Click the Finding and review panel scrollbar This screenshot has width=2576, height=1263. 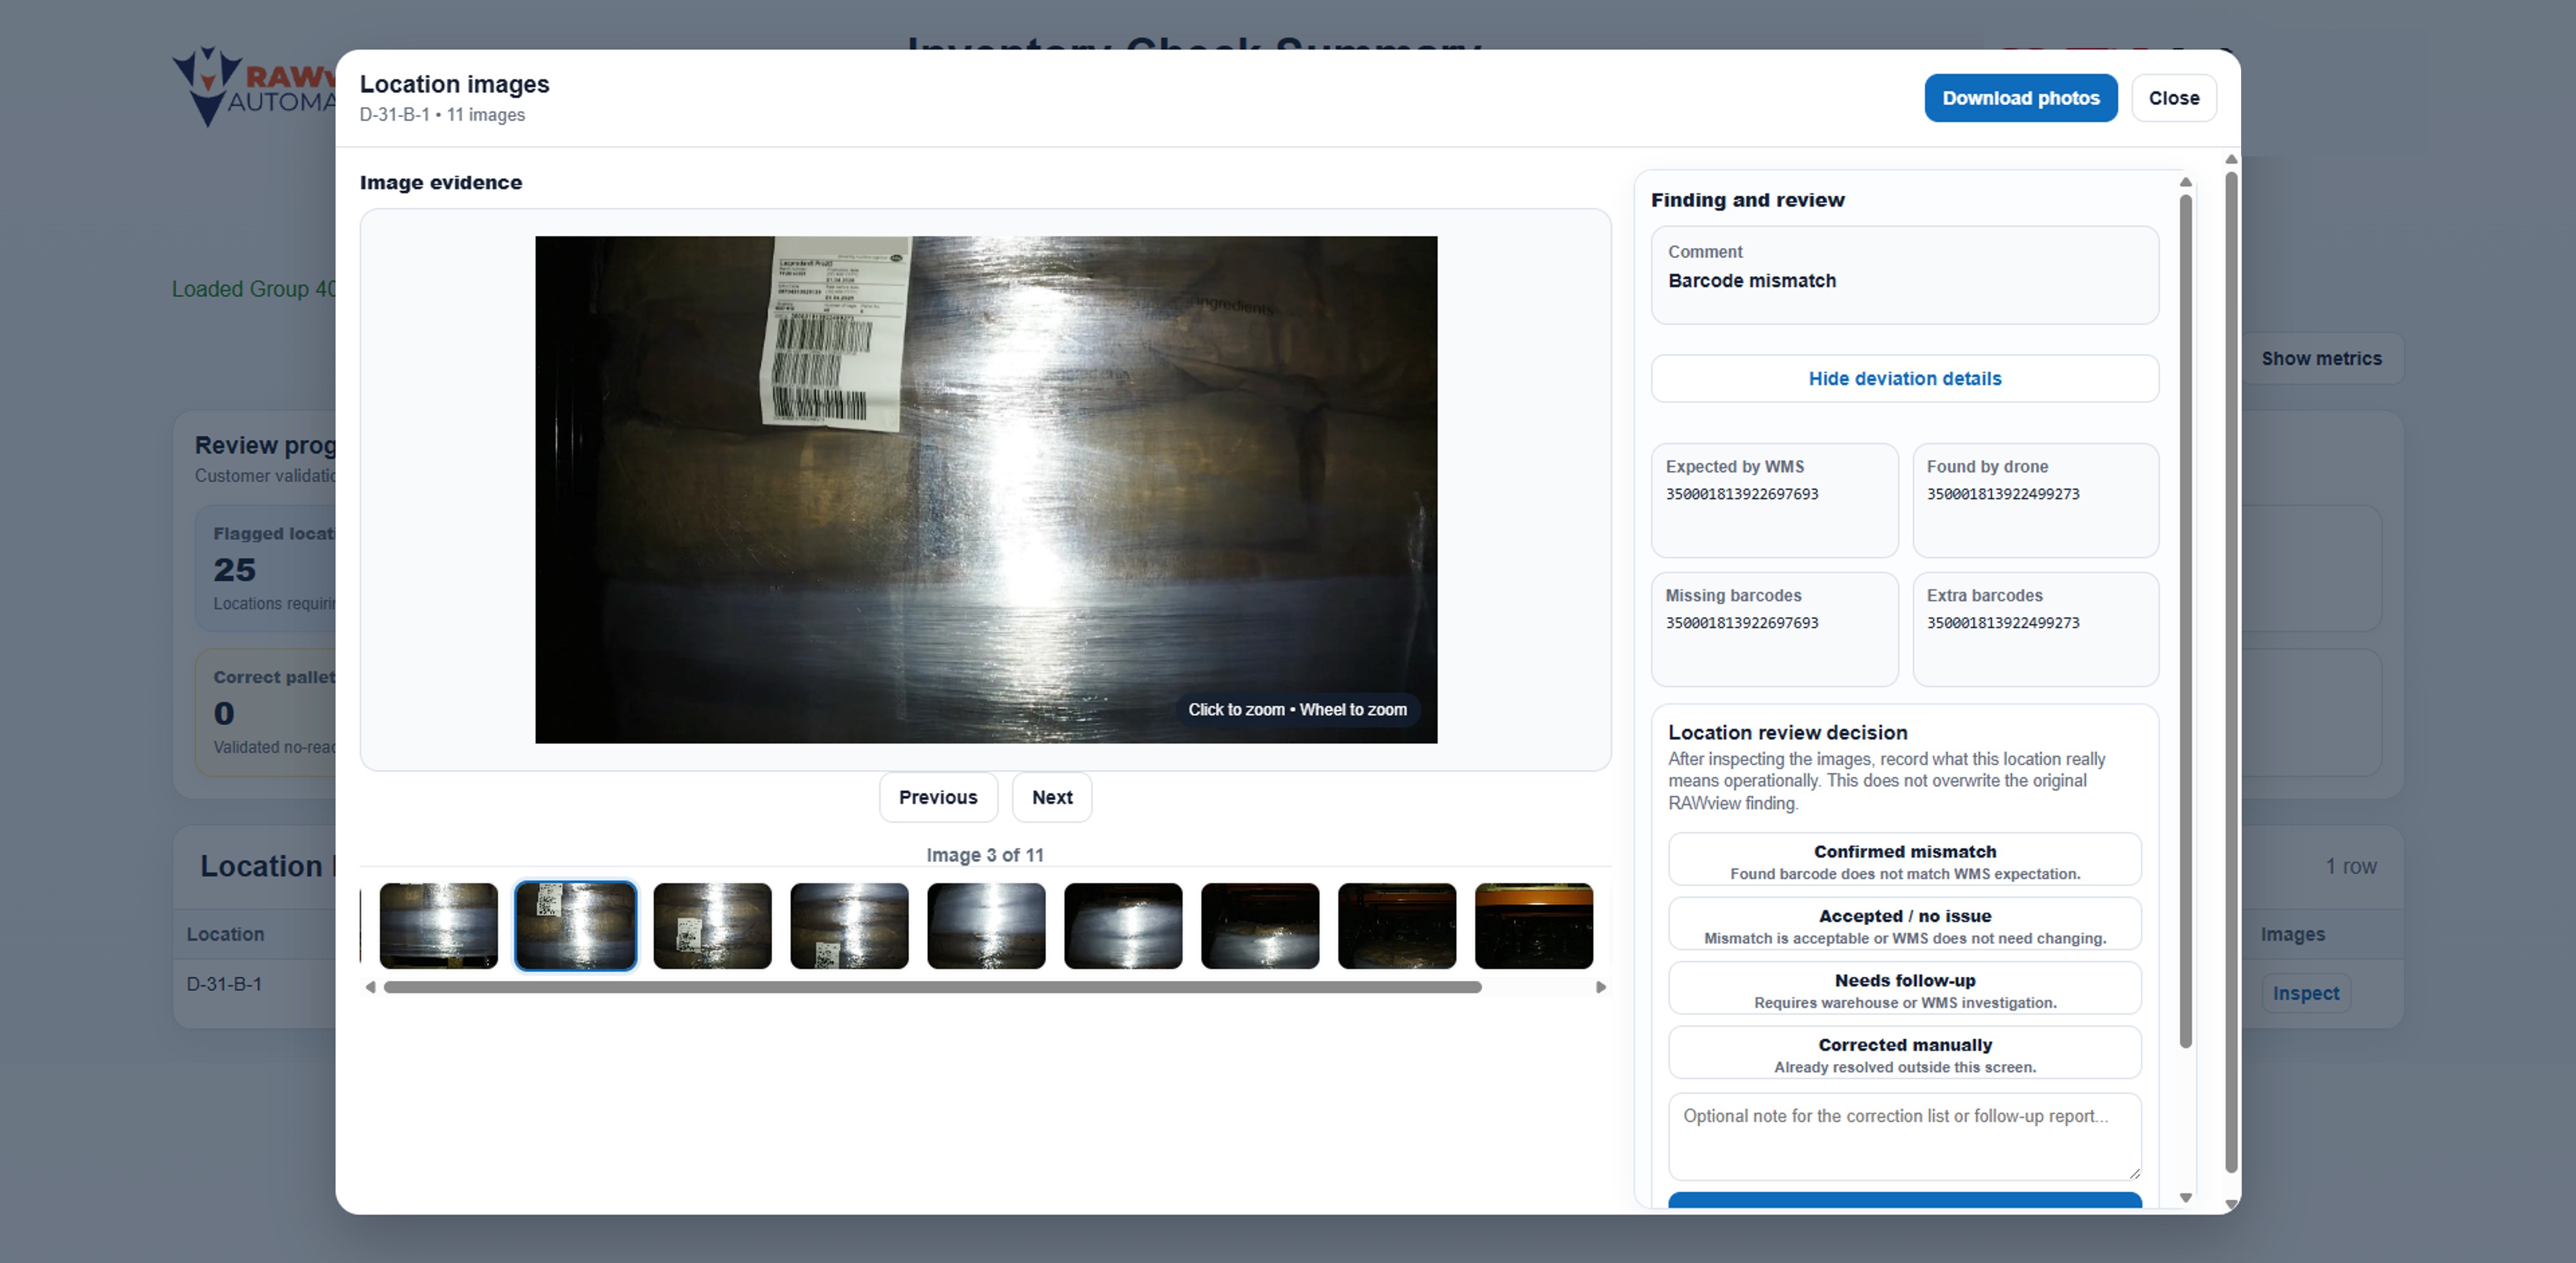click(2186, 621)
